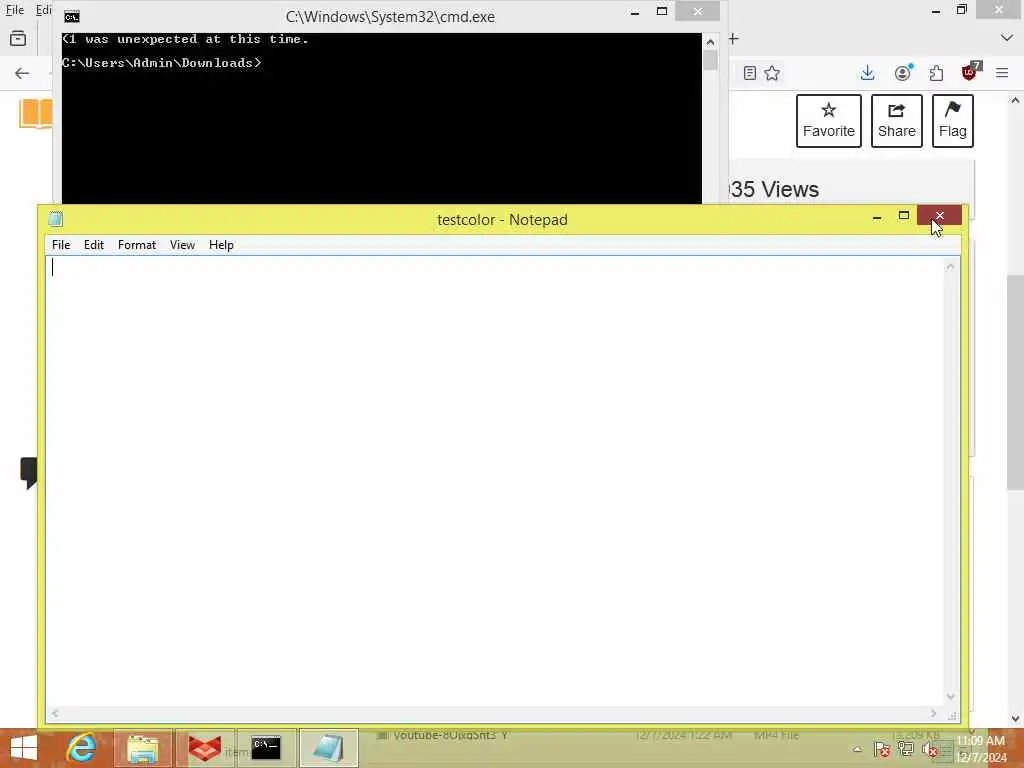Click the browser sidebar tabs icon
The height and width of the screenshot is (768, 1024).
[x=18, y=39]
